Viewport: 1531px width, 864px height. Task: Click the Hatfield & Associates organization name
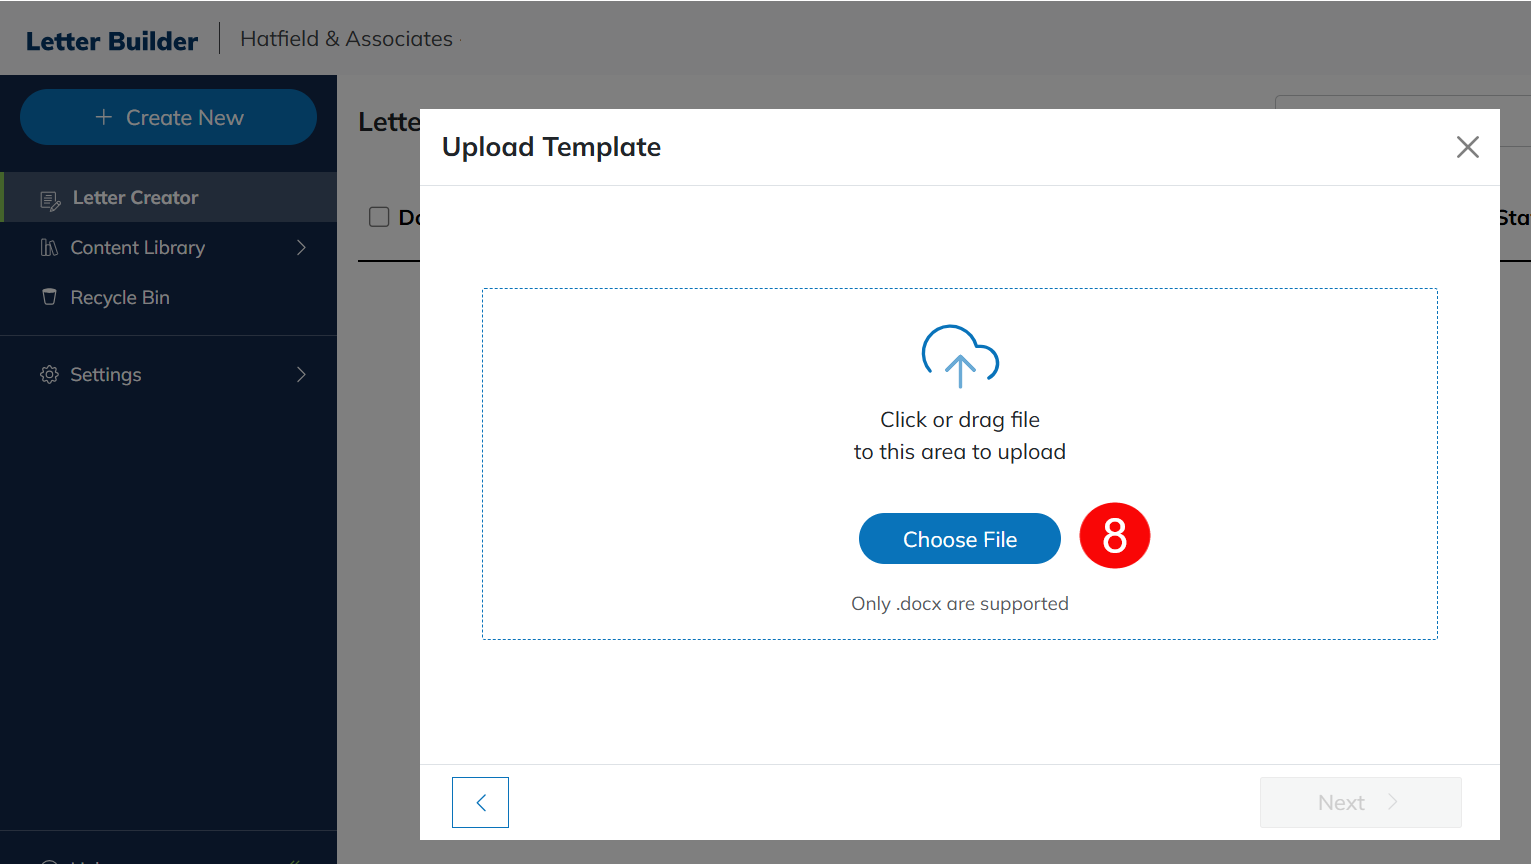coord(346,39)
